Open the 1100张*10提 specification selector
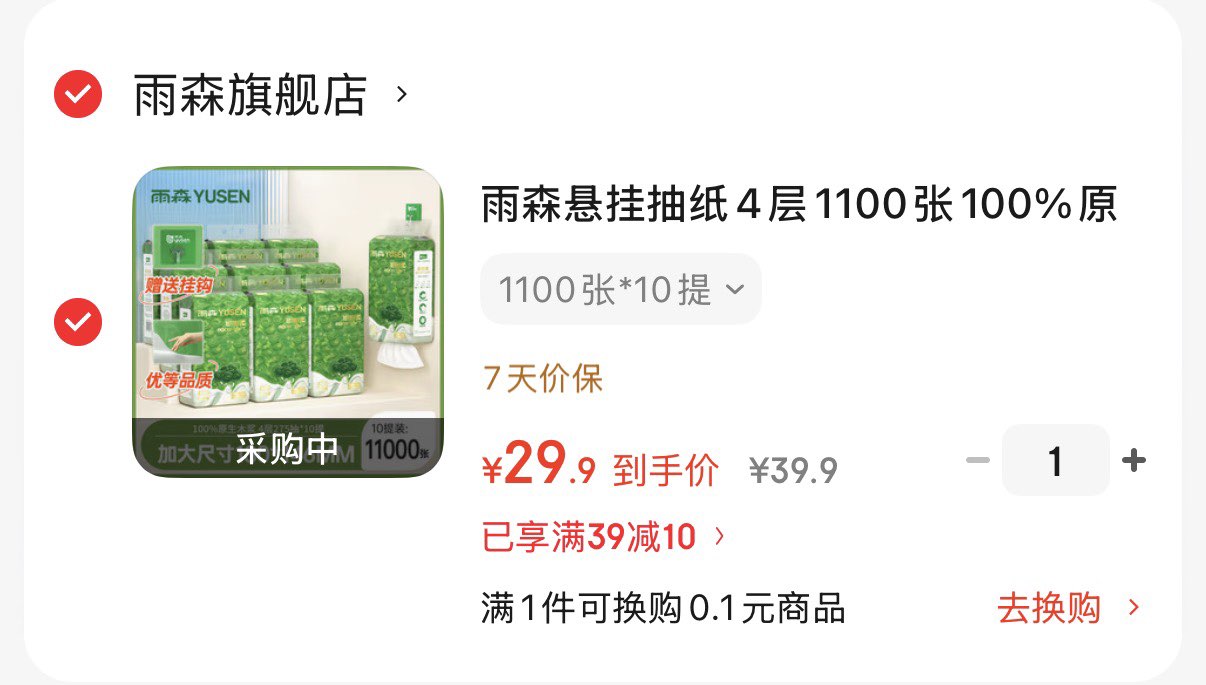 pyautogui.click(x=621, y=289)
